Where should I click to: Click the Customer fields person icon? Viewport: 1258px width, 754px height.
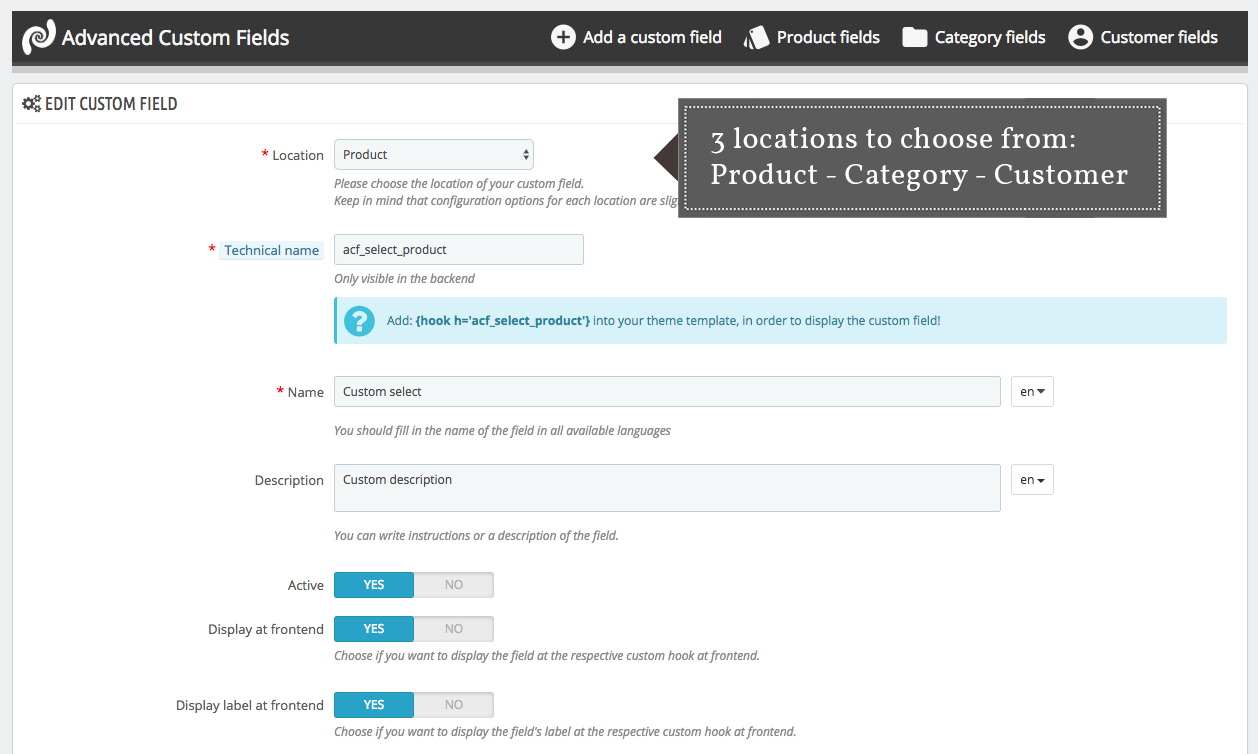[x=1080, y=36]
